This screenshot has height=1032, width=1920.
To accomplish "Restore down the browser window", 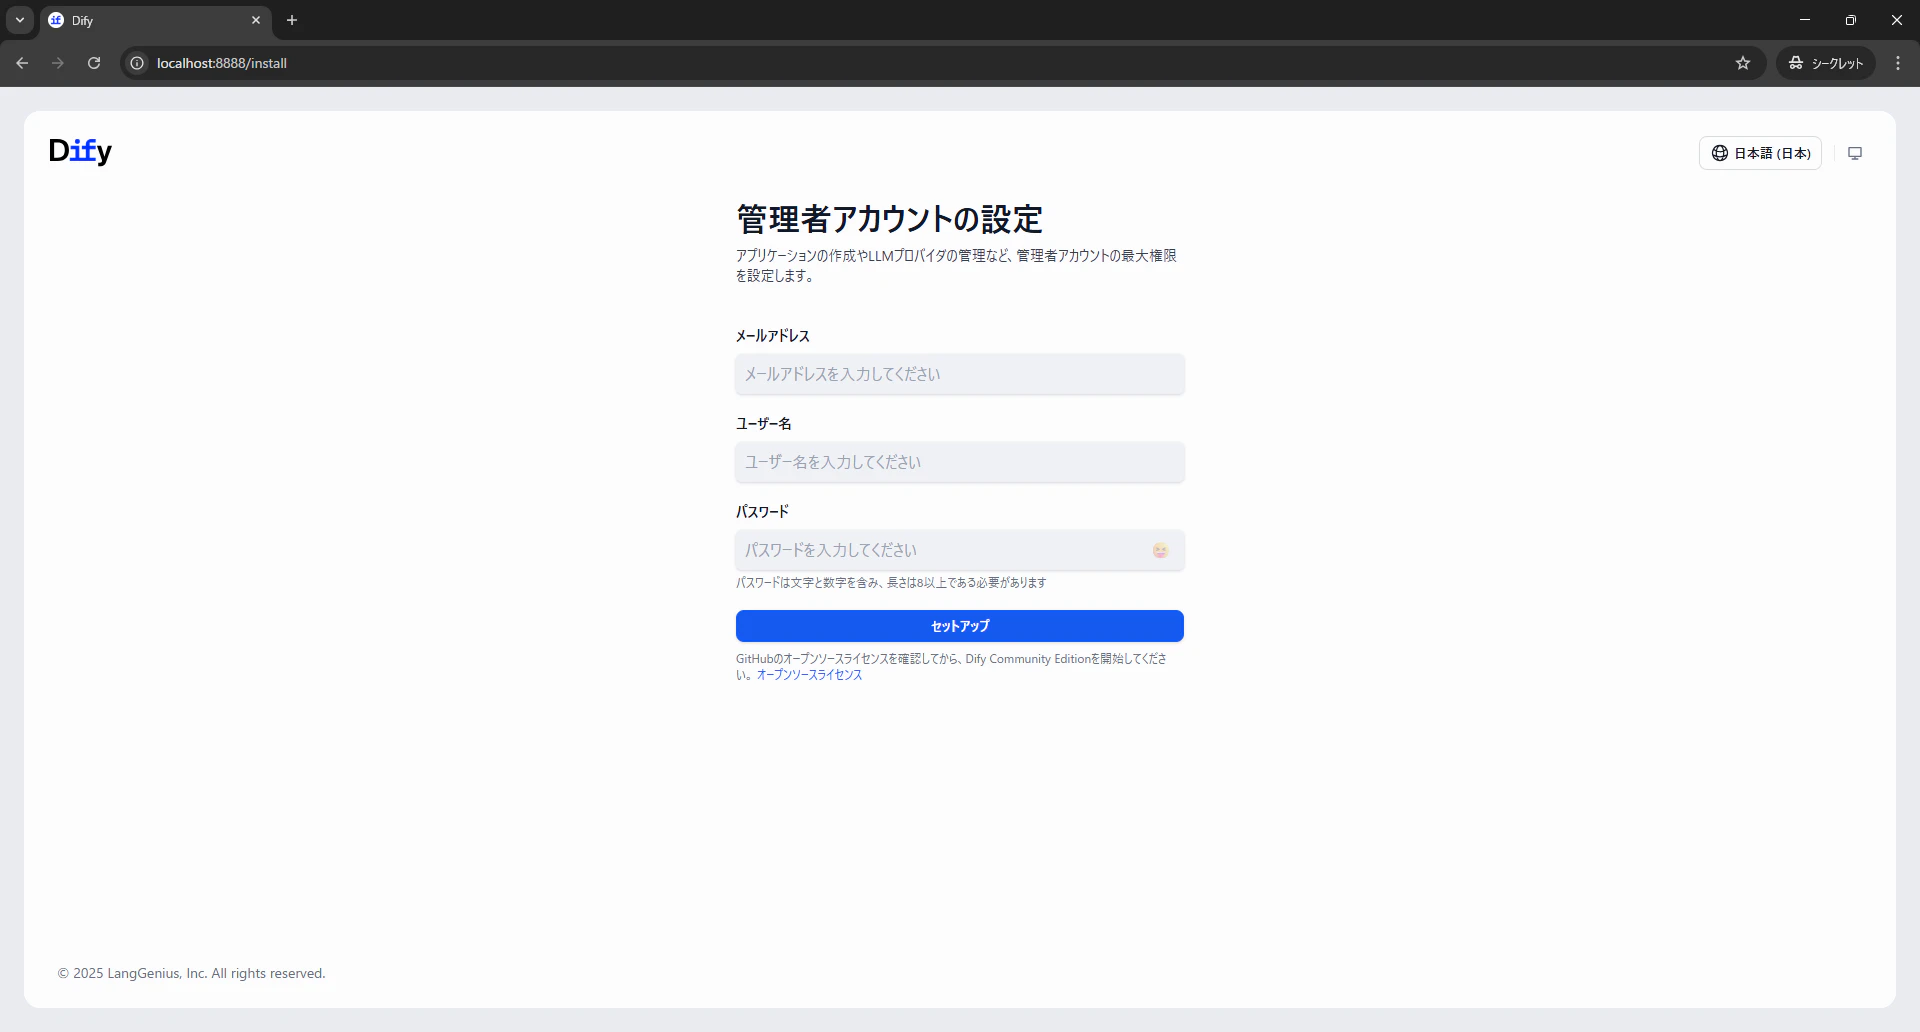I will coord(1851,20).
